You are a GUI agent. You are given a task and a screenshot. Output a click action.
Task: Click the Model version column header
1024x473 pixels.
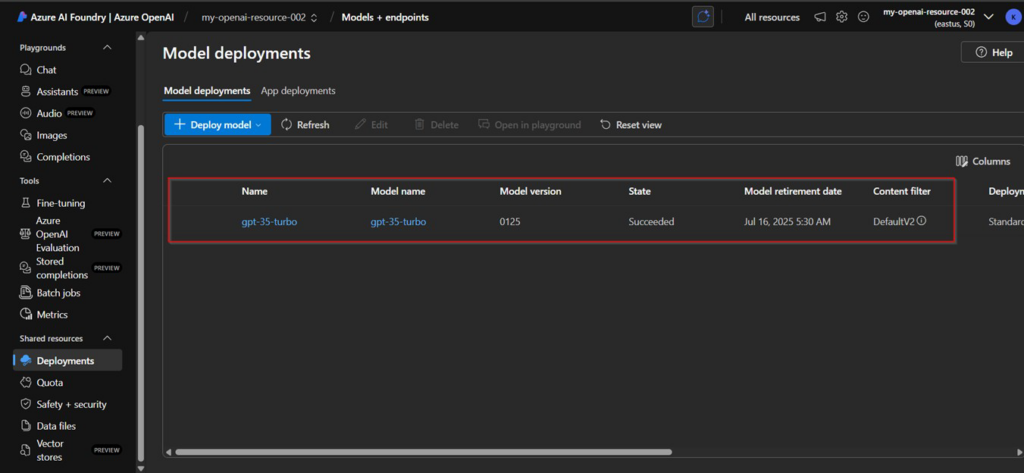[x=530, y=191]
